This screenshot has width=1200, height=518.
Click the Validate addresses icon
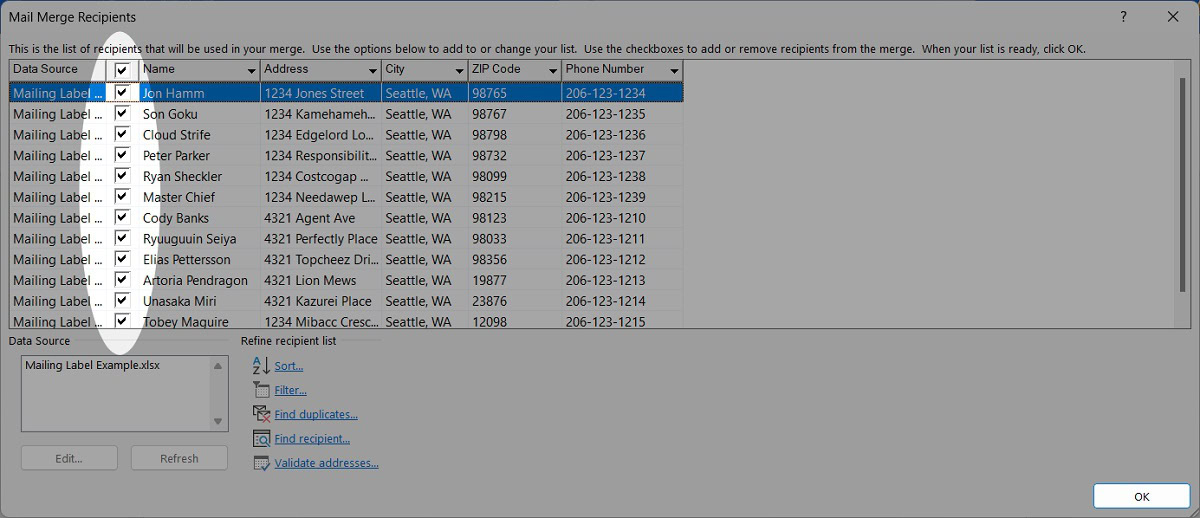point(261,463)
